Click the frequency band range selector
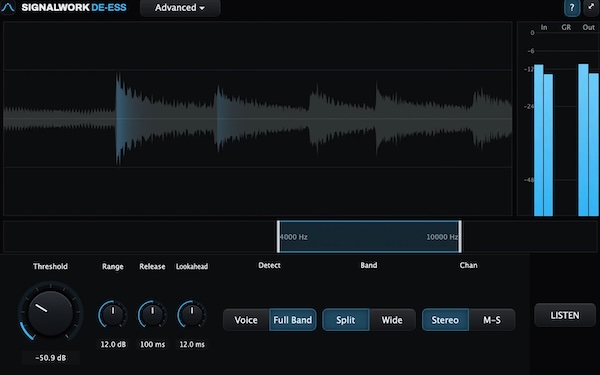Image resolution: width=600 pixels, height=375 pixels. [x=369, y=236]
